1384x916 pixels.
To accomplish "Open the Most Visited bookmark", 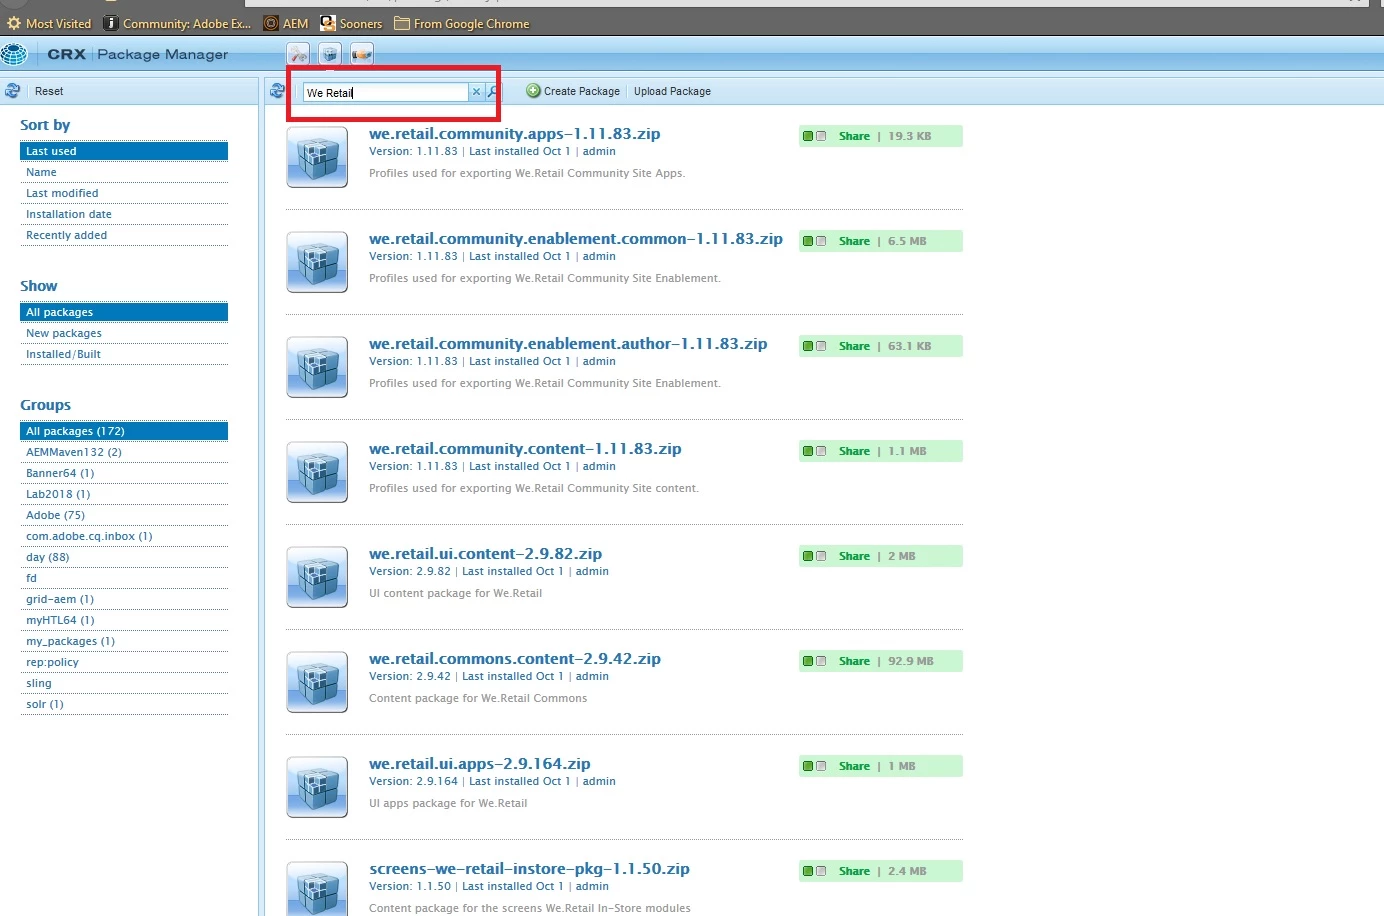I will pyautogui.click(x=49, y=23).
